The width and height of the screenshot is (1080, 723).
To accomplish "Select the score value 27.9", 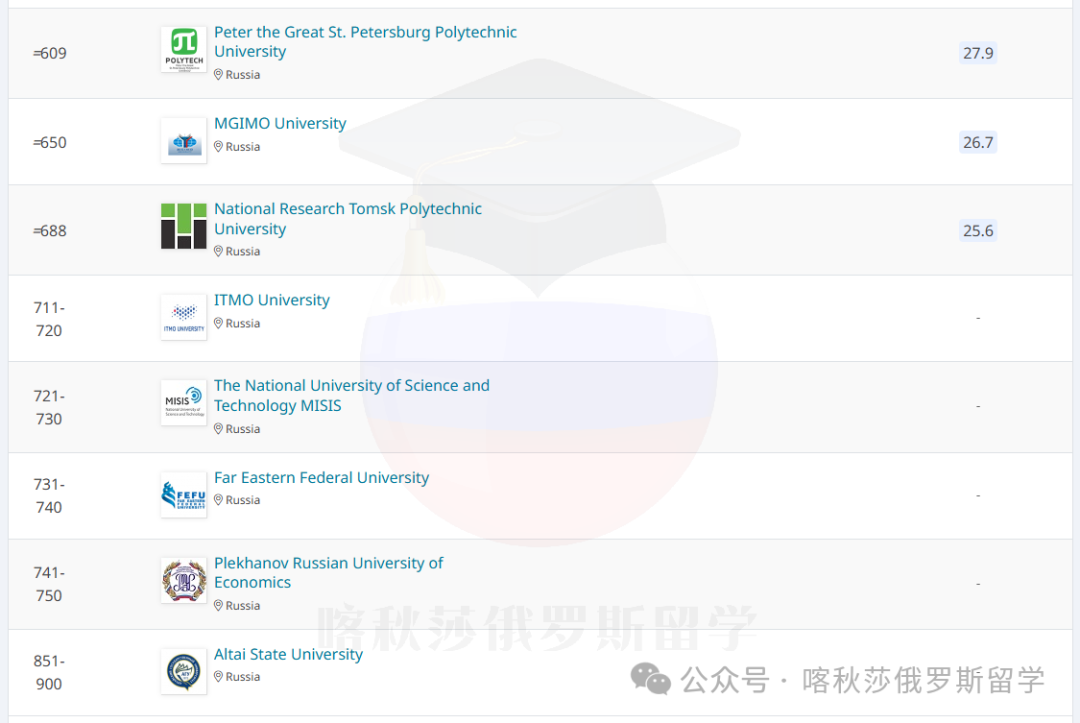I will (x=978, y=53).
